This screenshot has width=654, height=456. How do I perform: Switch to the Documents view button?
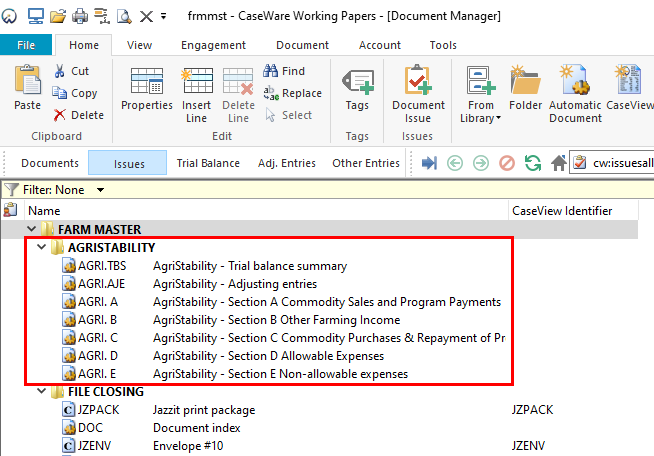point(50,163)
